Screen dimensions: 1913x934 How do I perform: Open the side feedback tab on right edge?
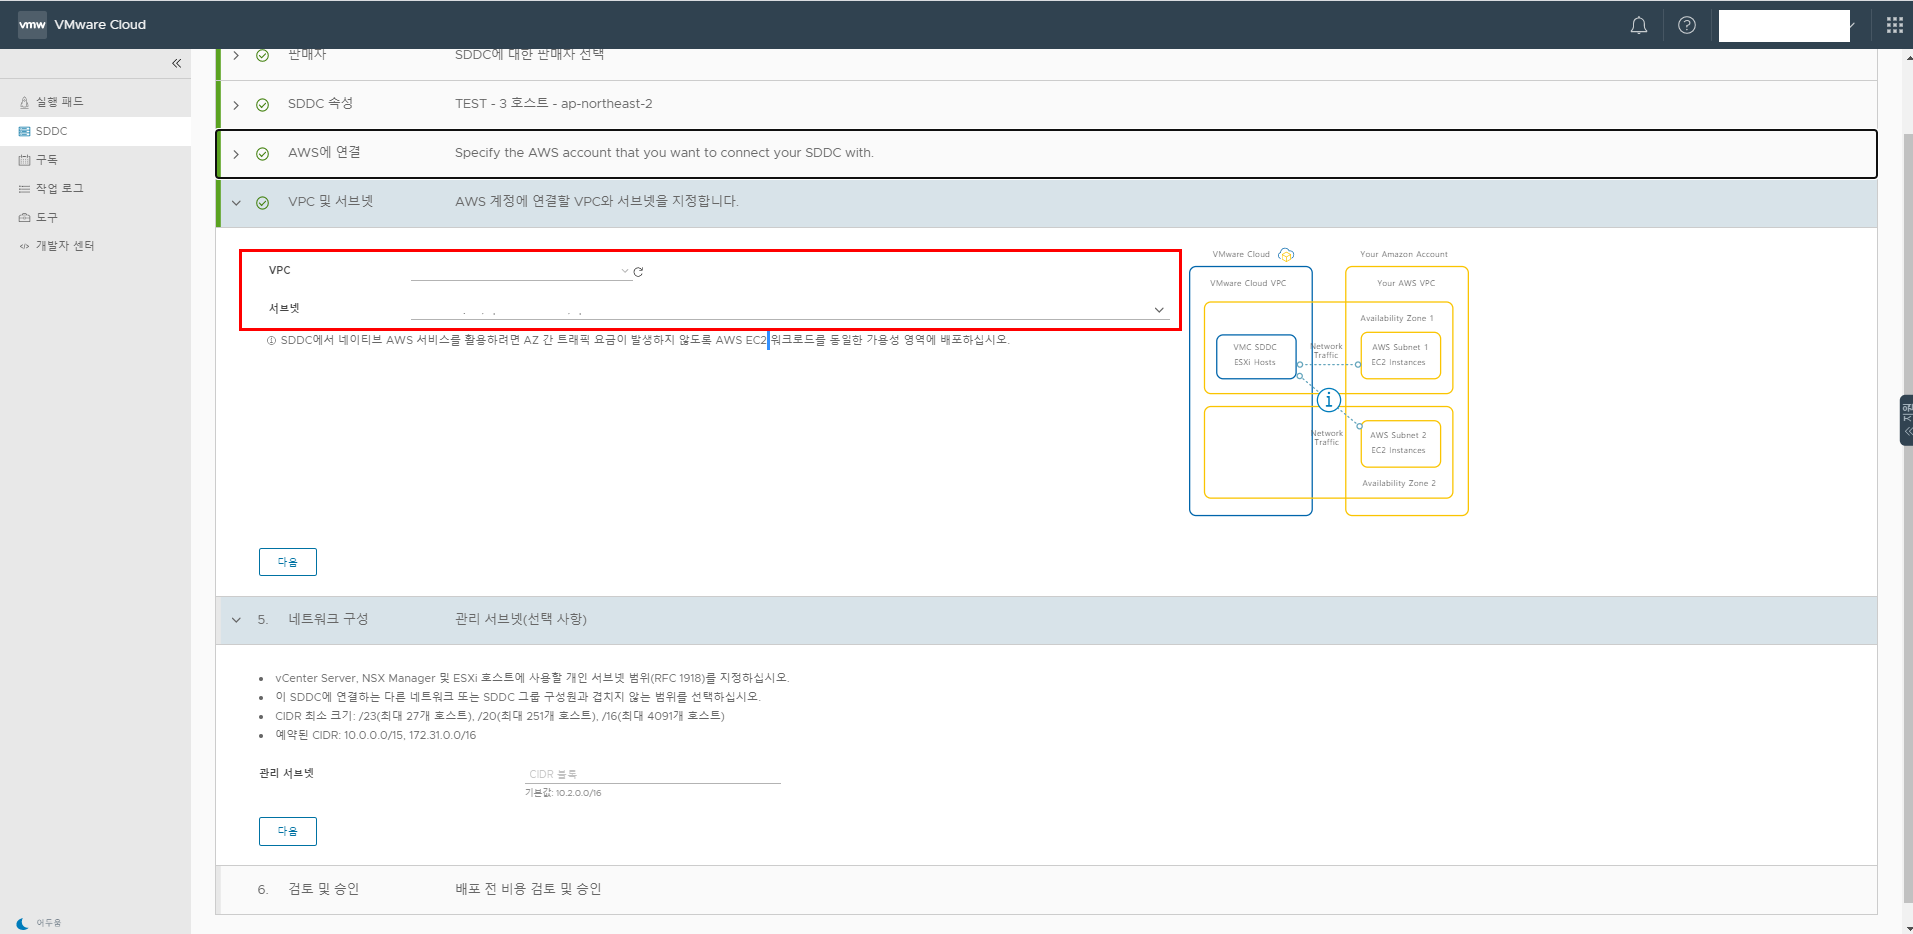tap(1906, 420)
